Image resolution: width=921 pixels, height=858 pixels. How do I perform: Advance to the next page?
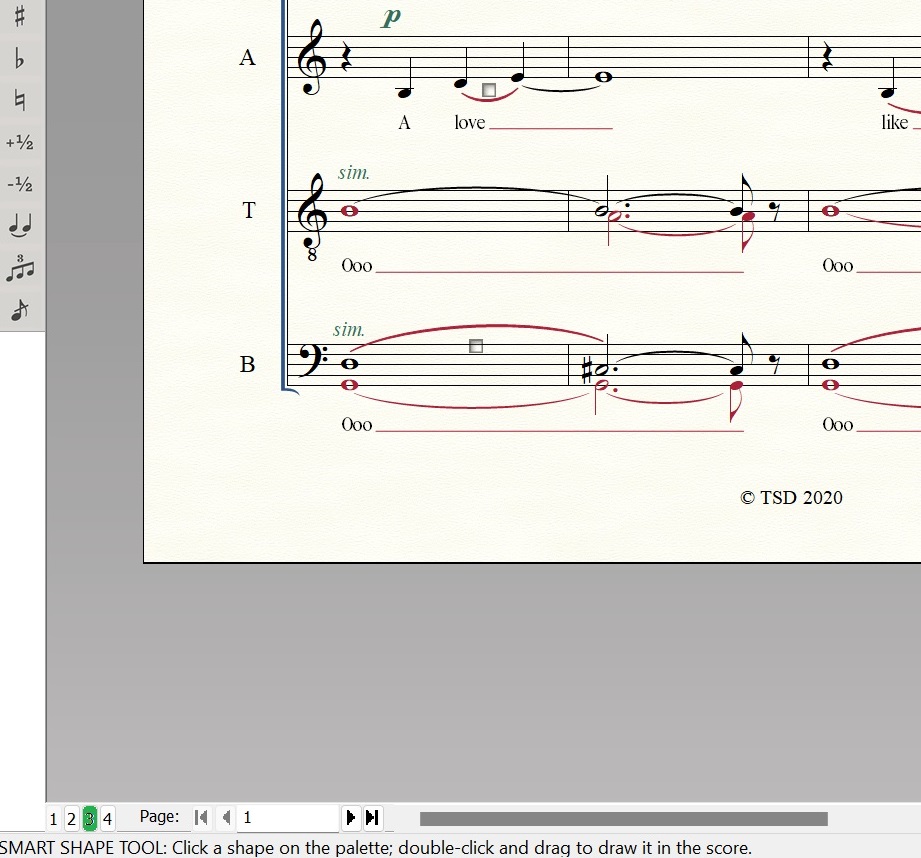pos(350,818)
